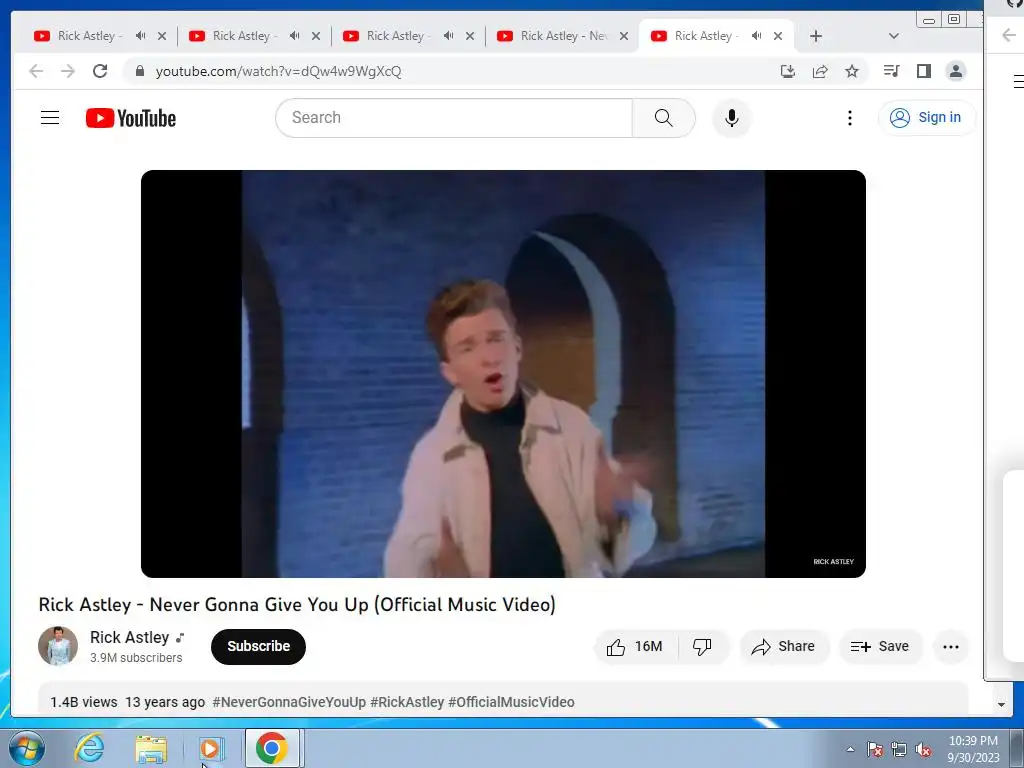Like the video (16M)
Viewport: 1024px width, 768px height.
[634, 647]
